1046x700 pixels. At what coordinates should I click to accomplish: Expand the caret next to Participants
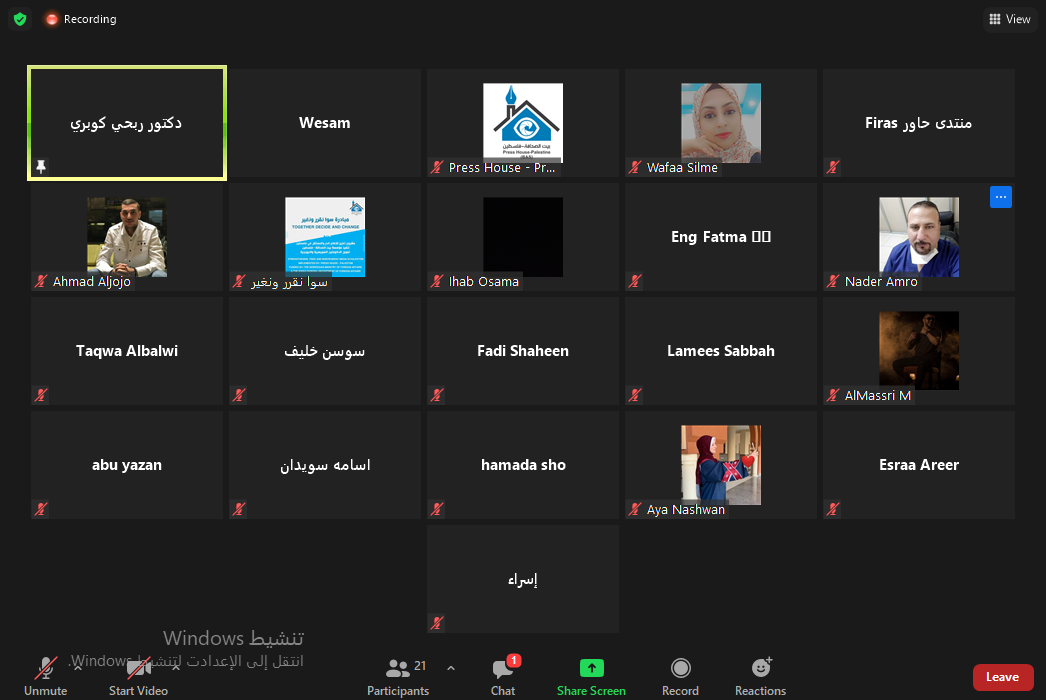(451, 668)
